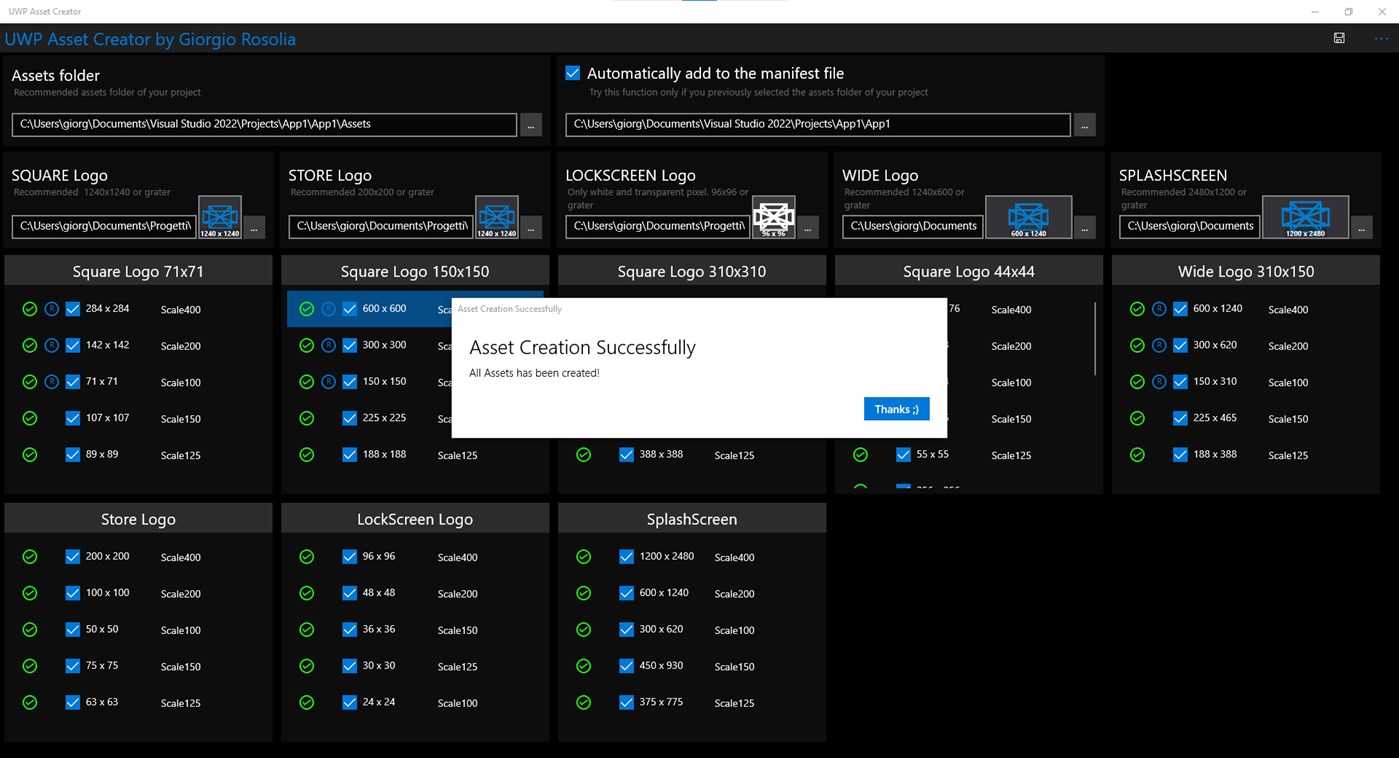Screen dimensions: 1399x758
Task: Browse for the SQUARE Logo image file
Action: [x=254, y=228]
